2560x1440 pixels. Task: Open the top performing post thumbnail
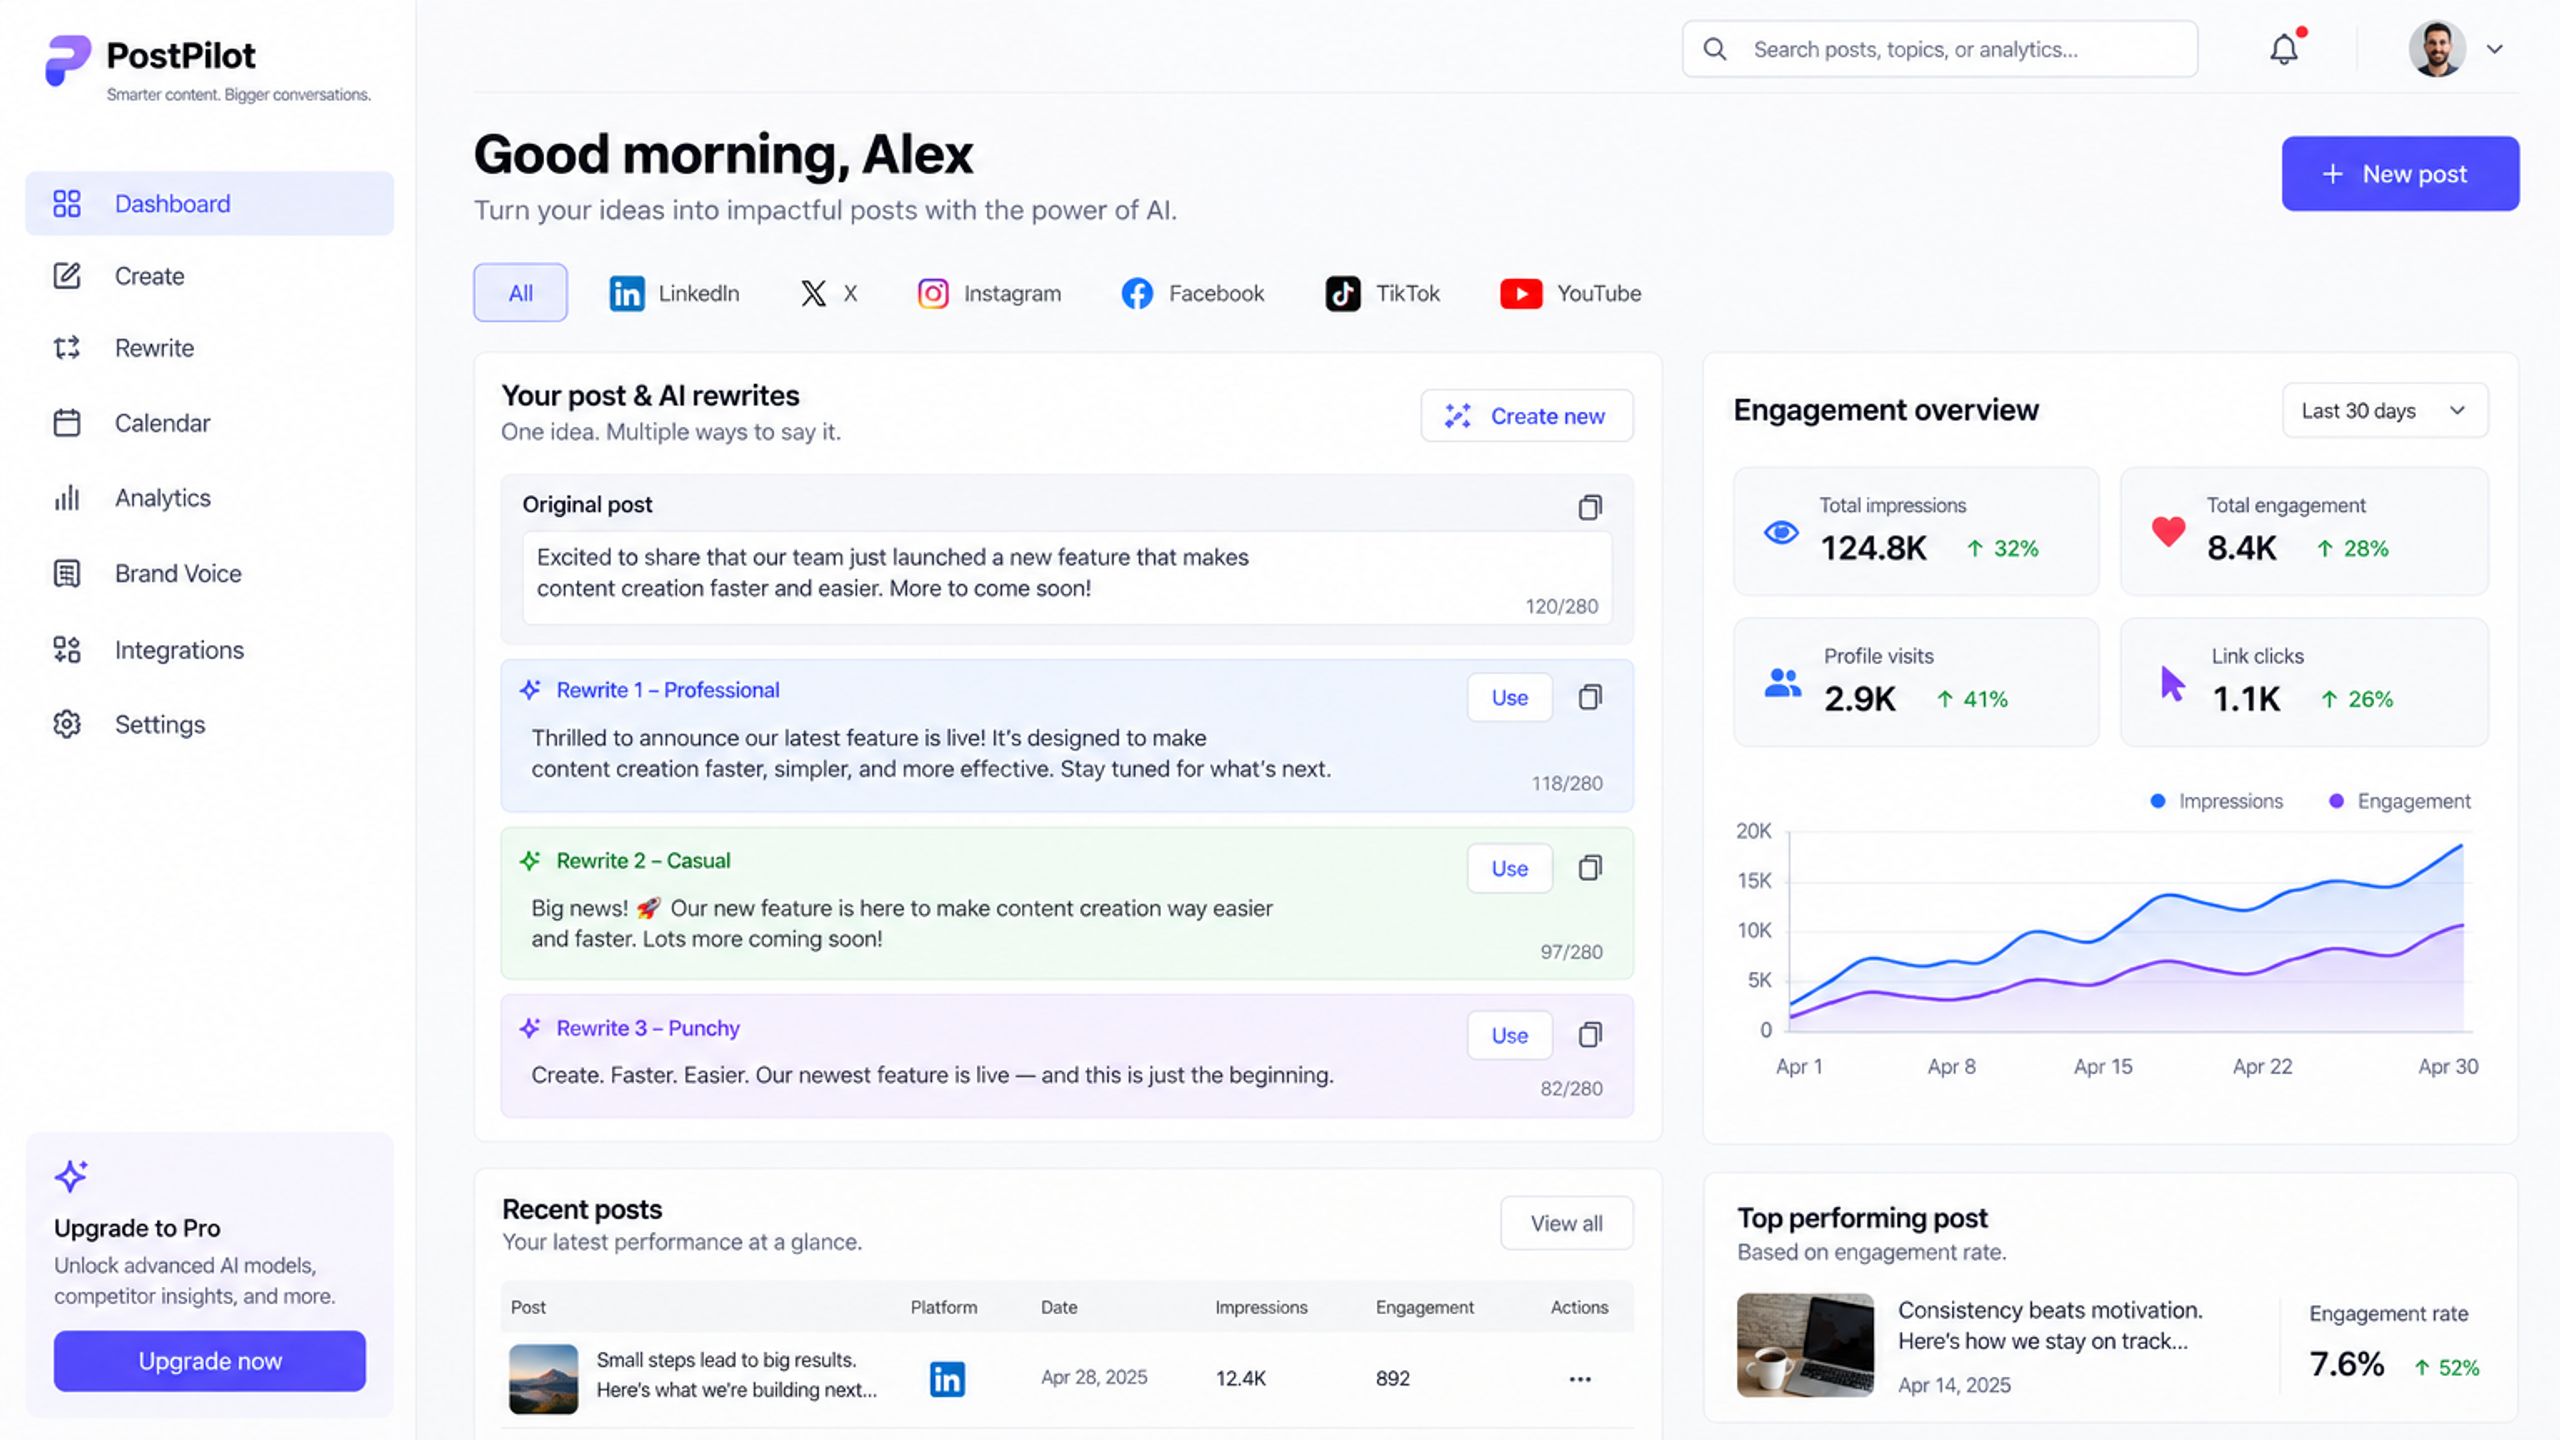1806,1345
